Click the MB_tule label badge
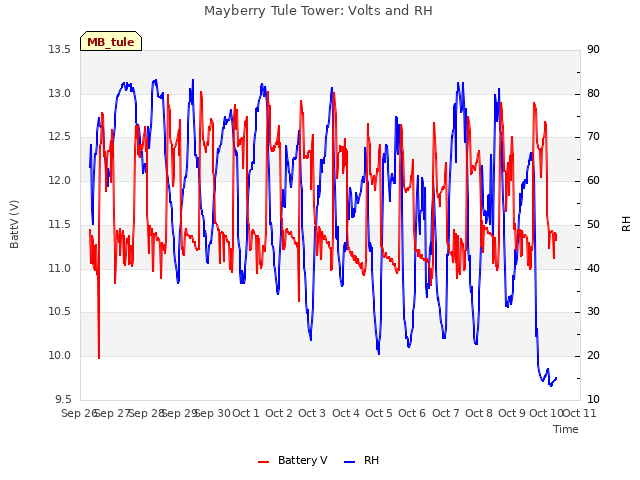Viewport: 640px width, 480px height. tap(111, 41)
